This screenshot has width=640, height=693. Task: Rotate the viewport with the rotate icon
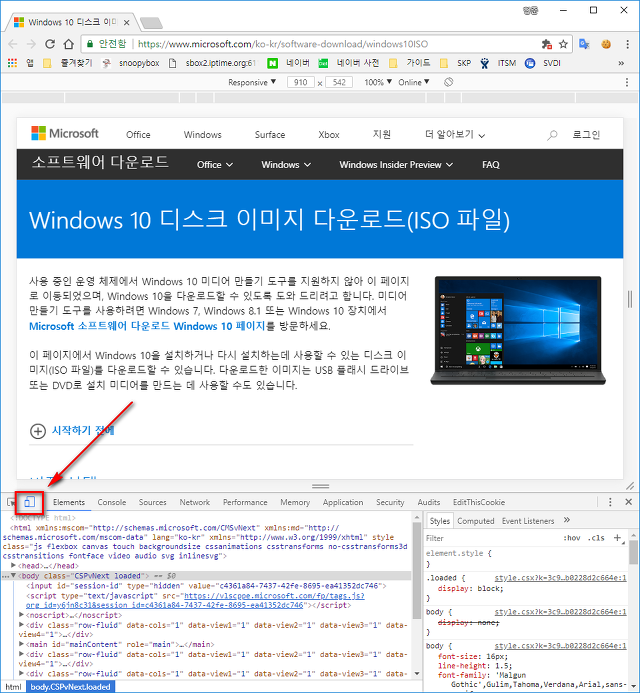tap(449, 82)
